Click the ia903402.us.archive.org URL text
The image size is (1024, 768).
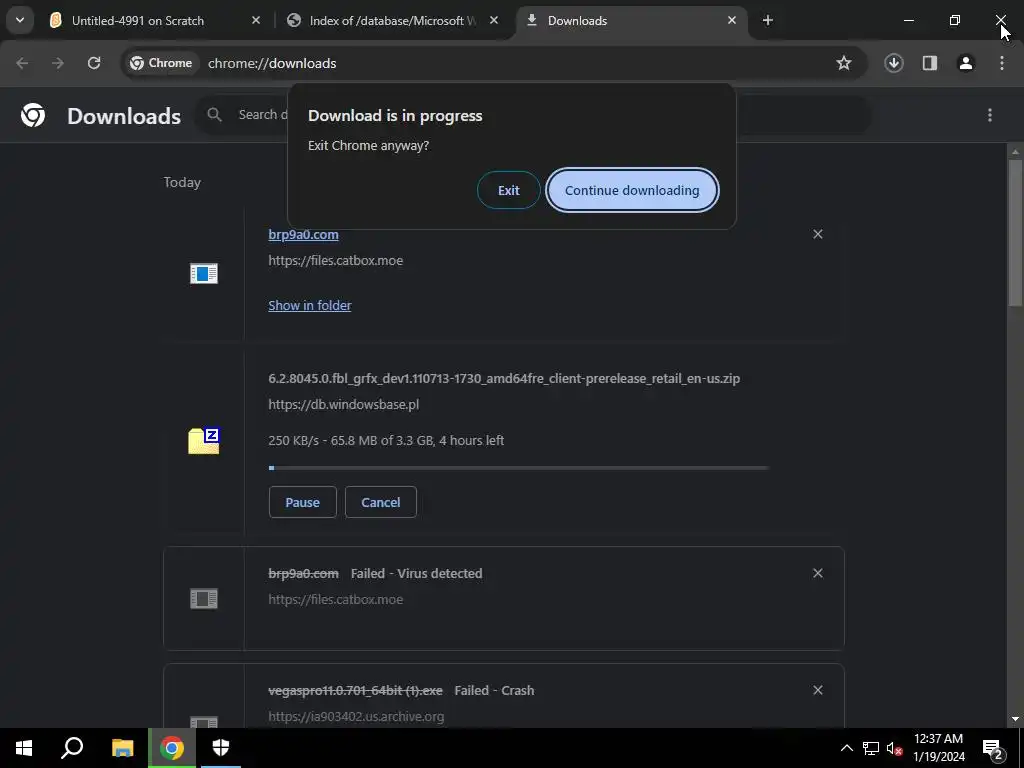tap(356, 716)
